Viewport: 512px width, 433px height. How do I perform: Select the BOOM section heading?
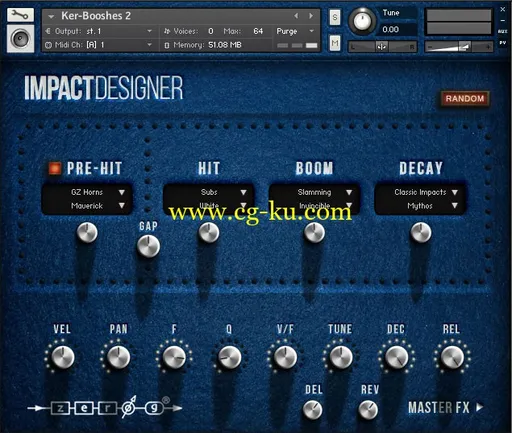point(314,168)
